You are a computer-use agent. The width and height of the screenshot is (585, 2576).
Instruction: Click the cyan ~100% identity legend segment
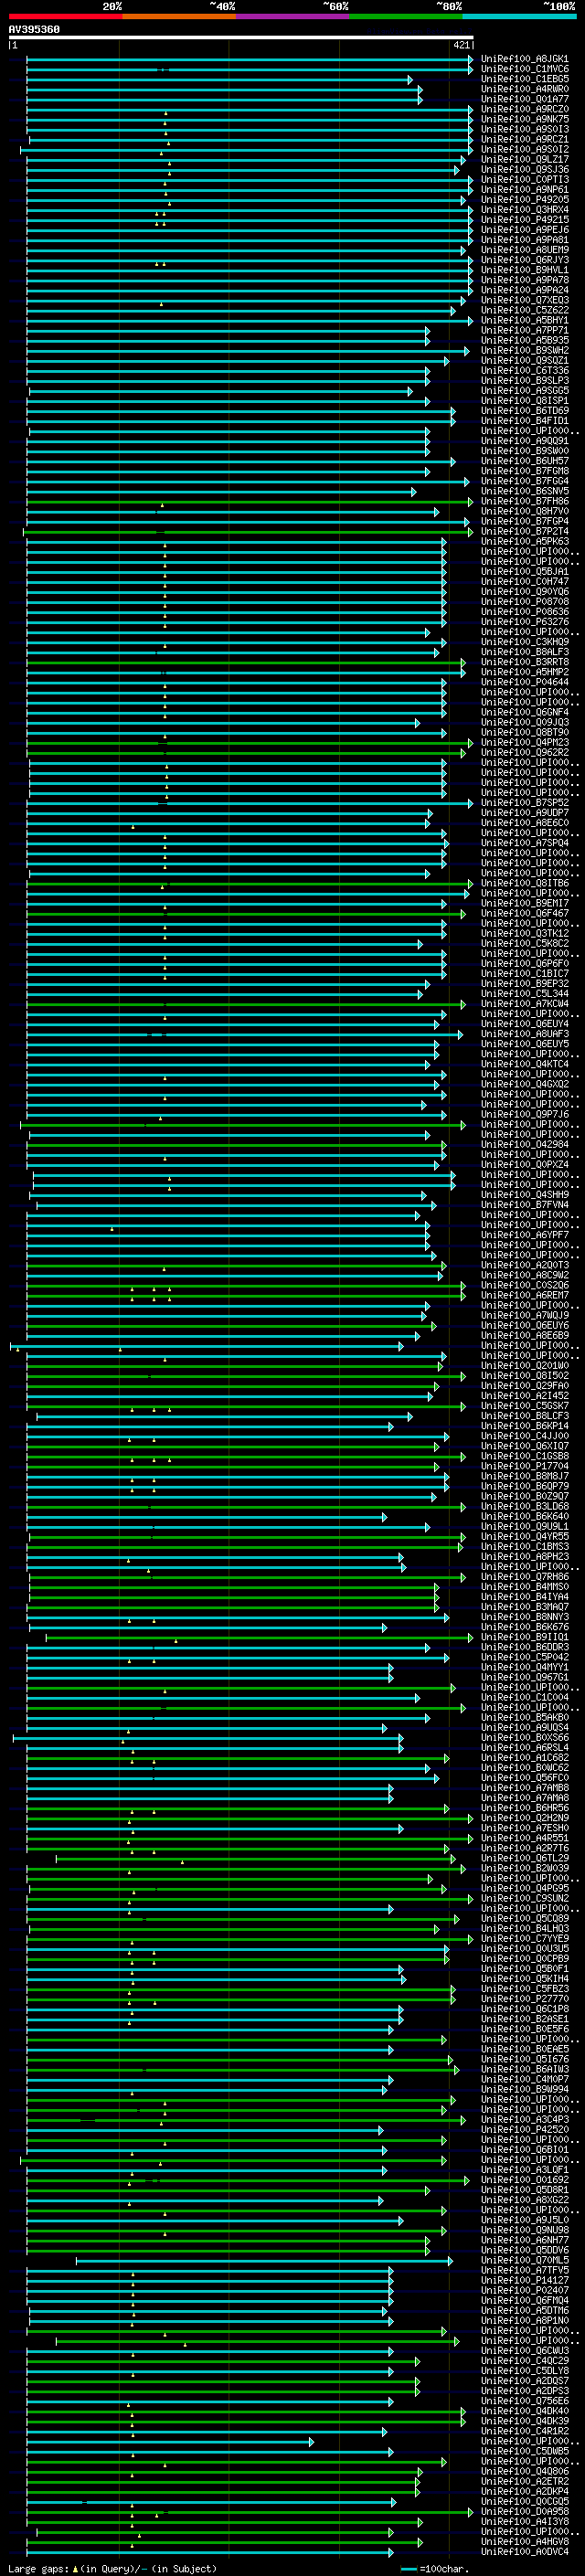[519, 16]
